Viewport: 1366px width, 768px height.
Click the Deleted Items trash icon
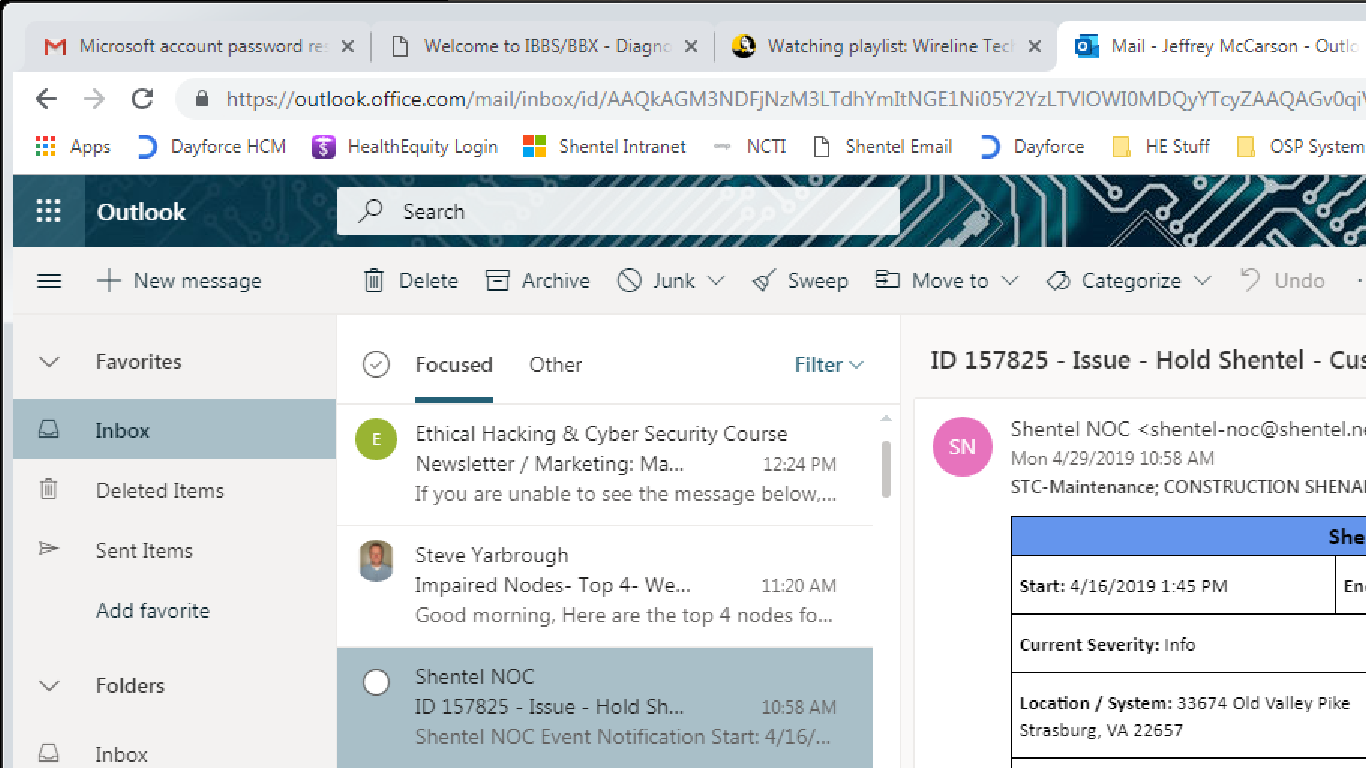pyautogui.click(x=48, y=490)
